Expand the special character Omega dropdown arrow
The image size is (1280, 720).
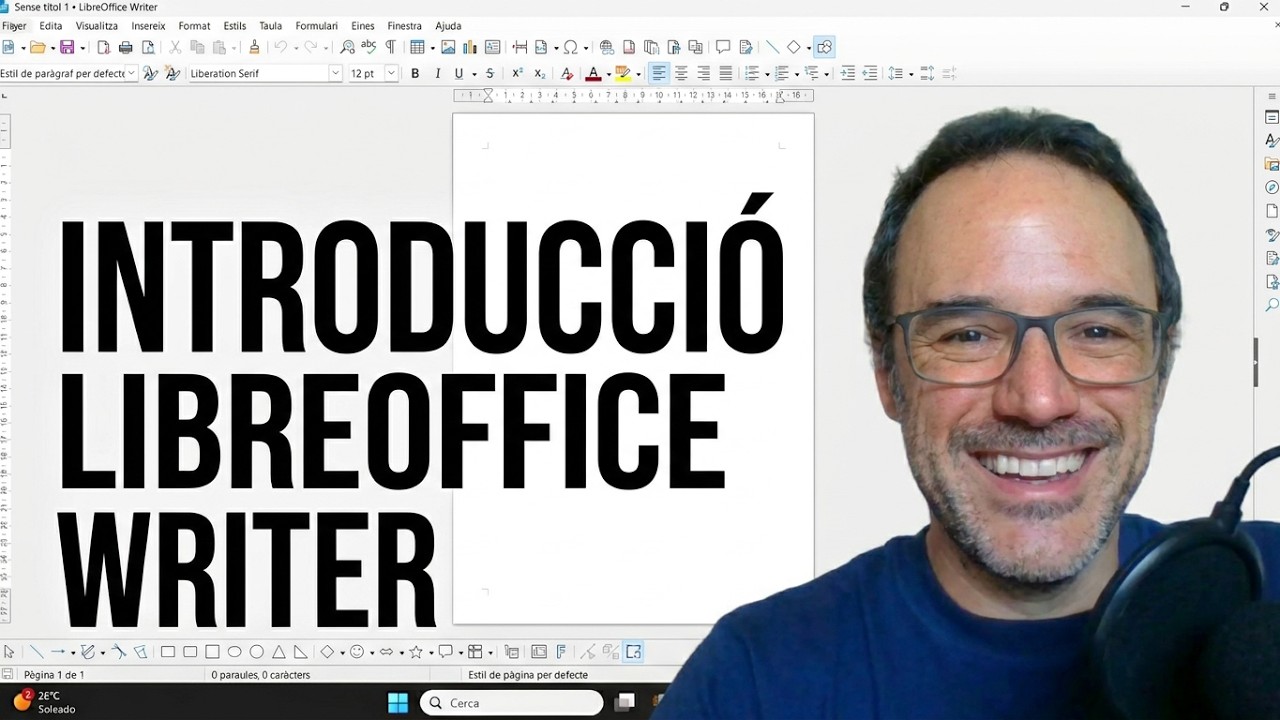[586, 48]
